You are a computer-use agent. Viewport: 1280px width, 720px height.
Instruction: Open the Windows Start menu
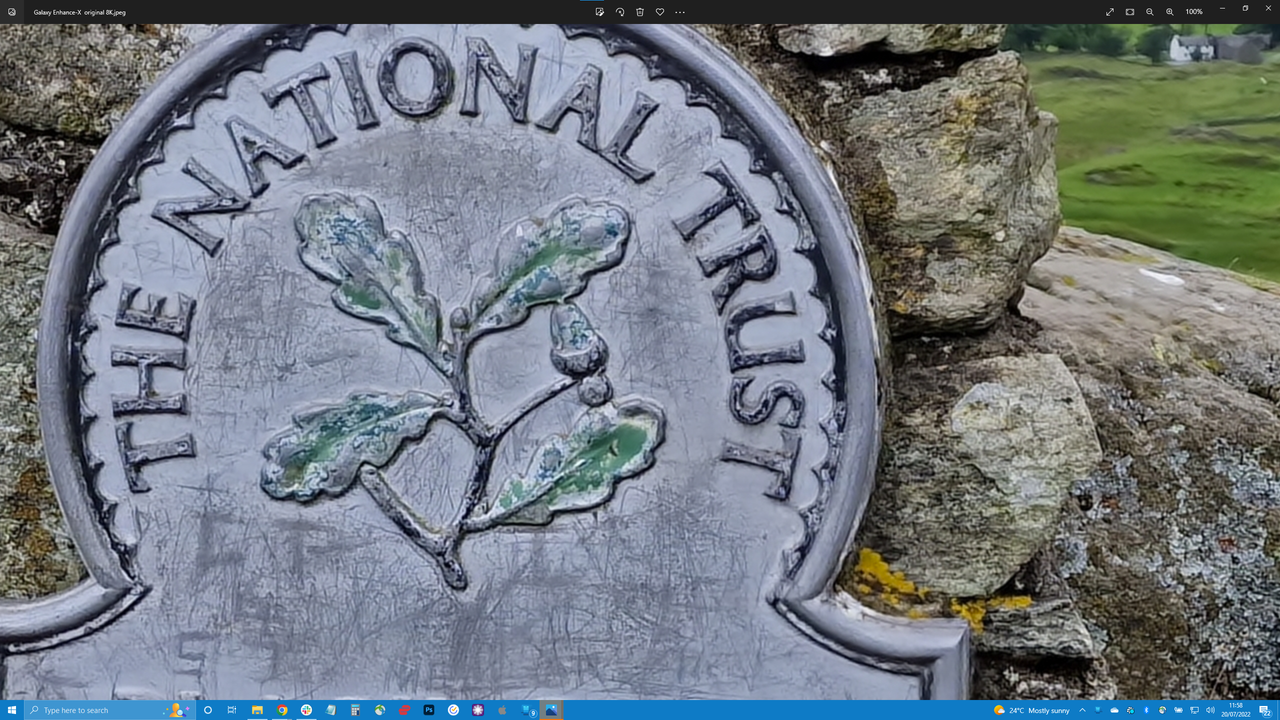[x=12, y=710]
